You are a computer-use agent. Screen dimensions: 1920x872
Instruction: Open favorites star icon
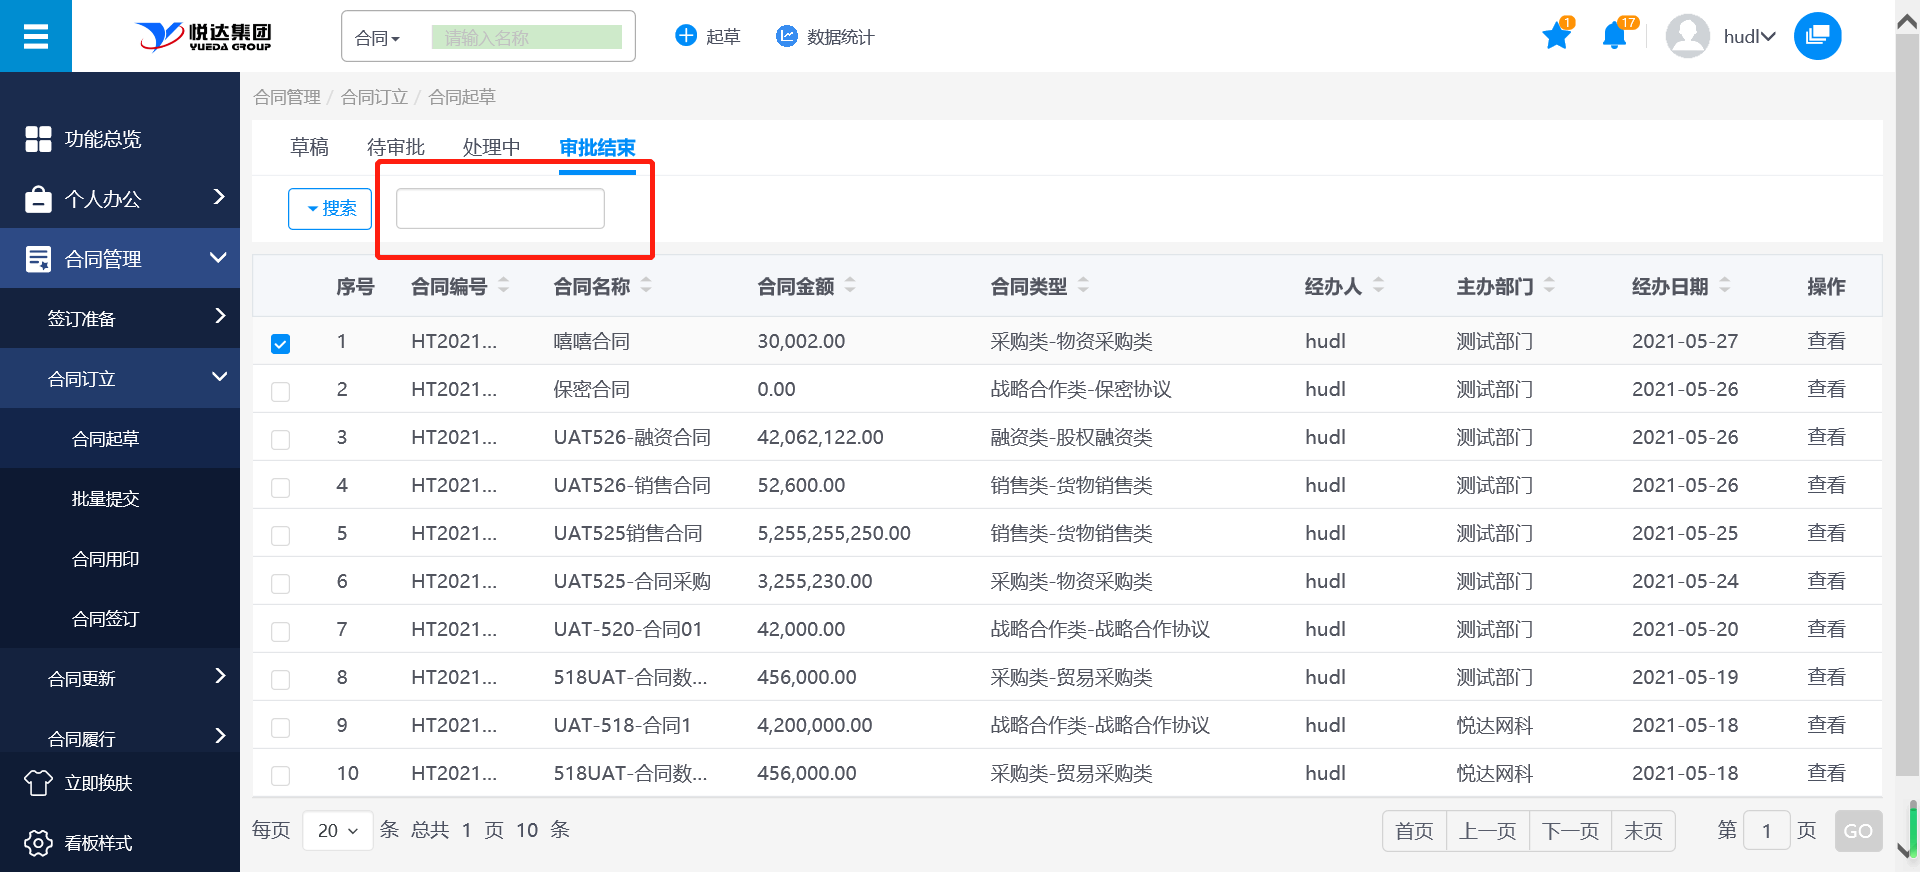(x=1556, y=37)
